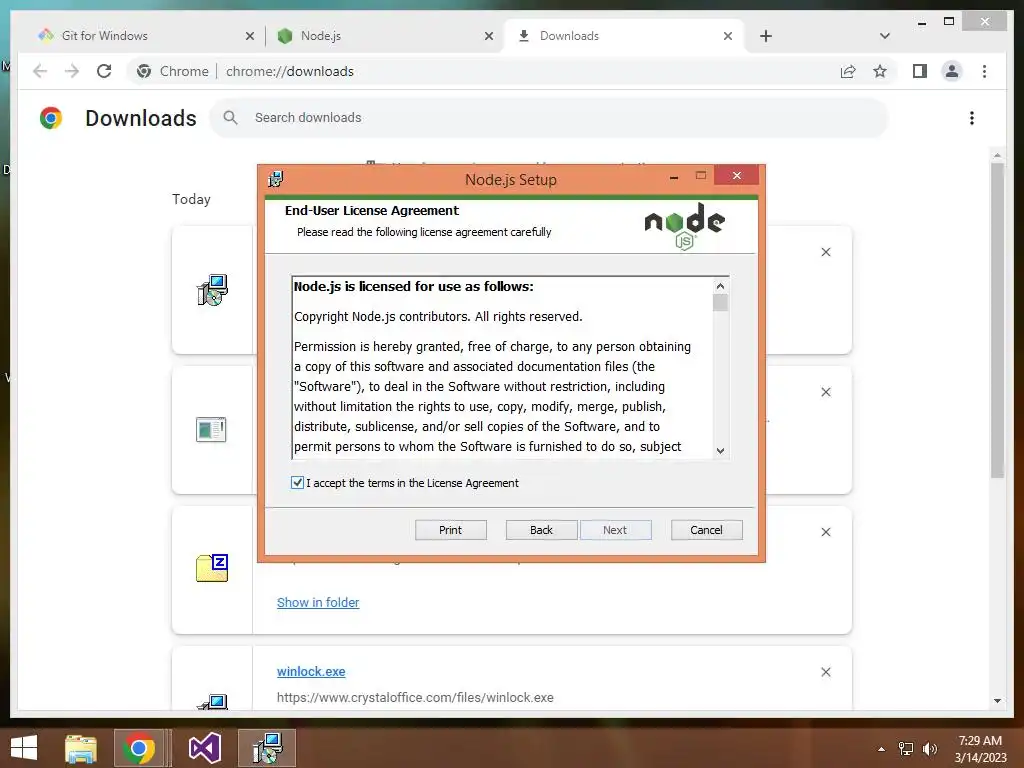Screen dimensions: 1024x768
Task: Click the Print button in Node.js Setup
Action: (451, 530)
